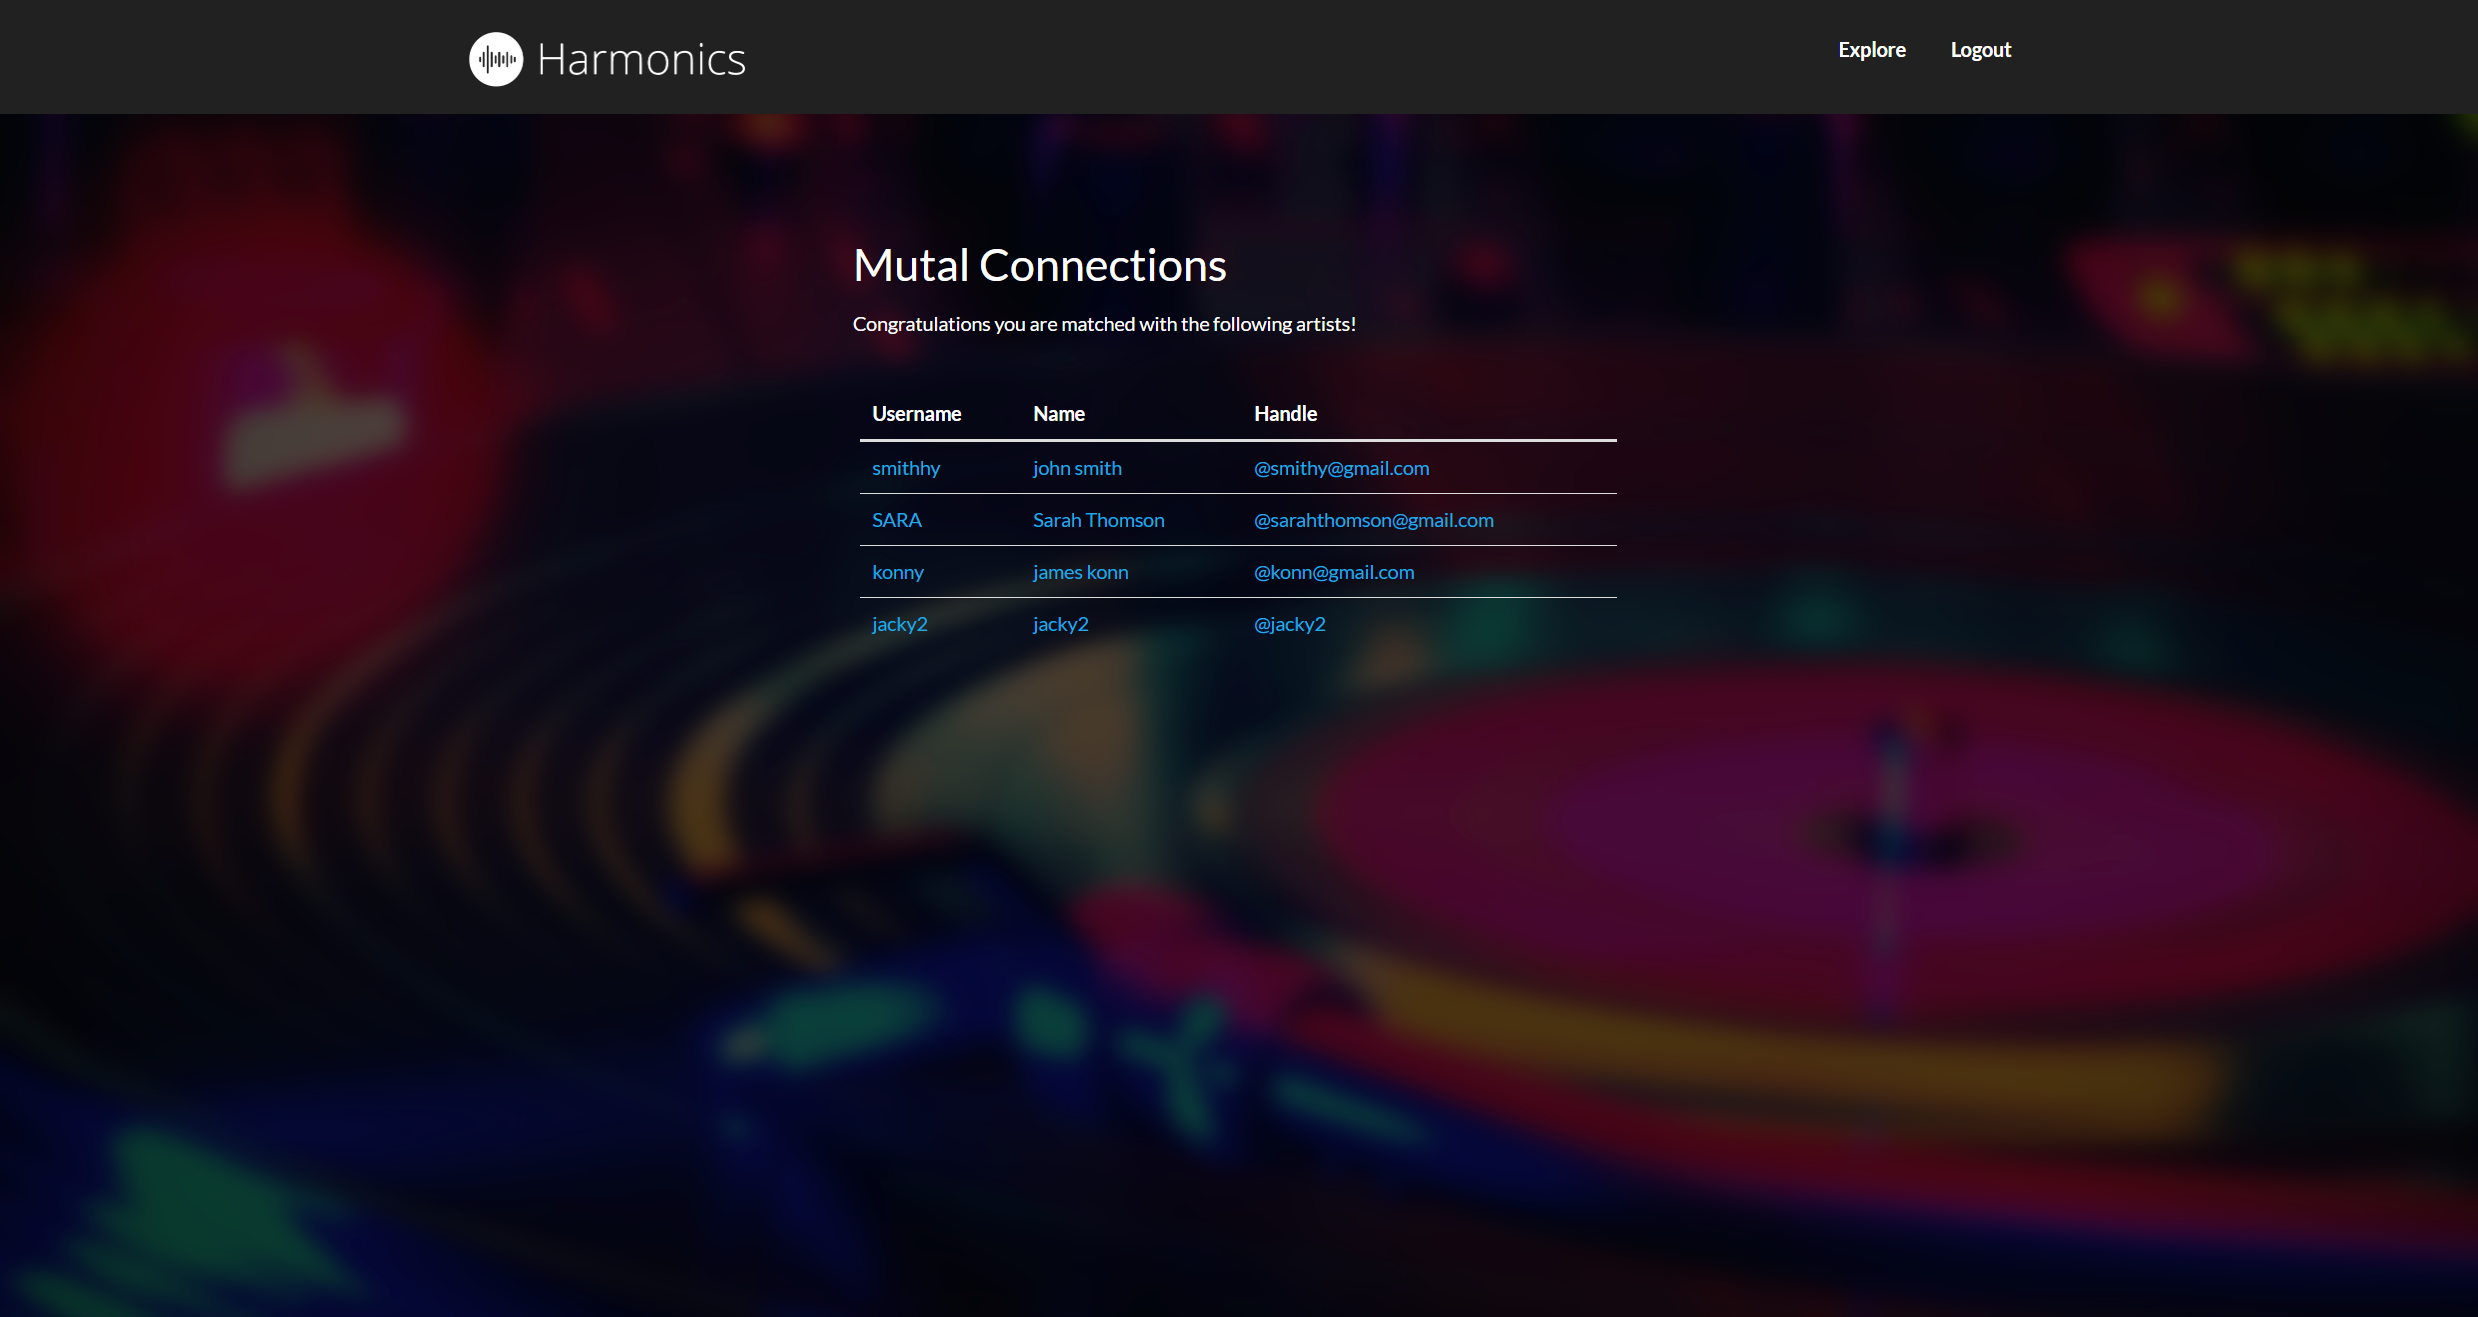Open the @jacky2 handle link
Image resolution: width=2478 pixels, height=1317 pixels.
click(1289, 624)
